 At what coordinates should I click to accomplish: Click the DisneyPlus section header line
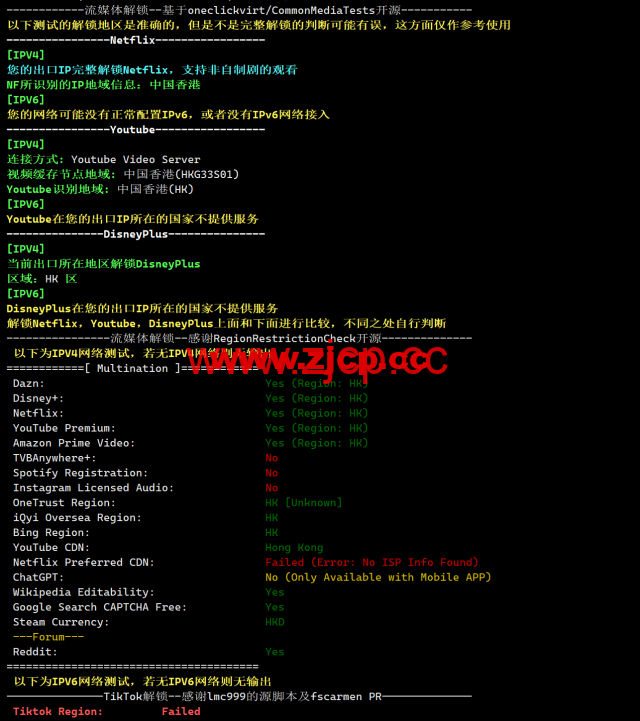pyautogui.click(x=136, y=235)
